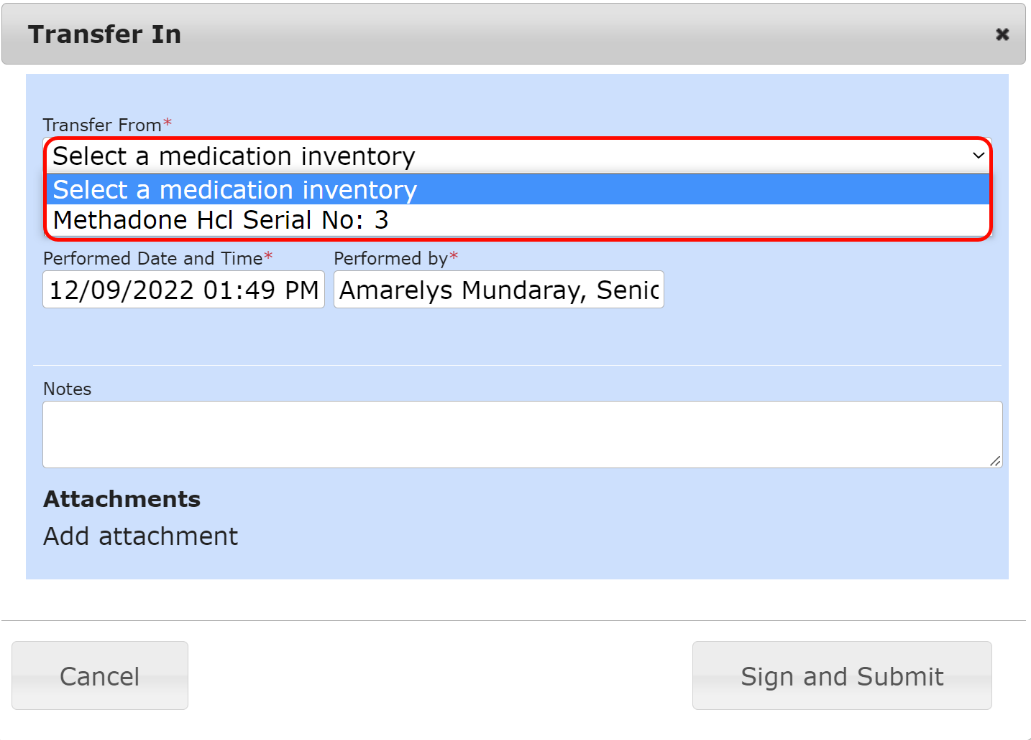
Task: Click the Attachments heading
Action: [x=121, y=499]
